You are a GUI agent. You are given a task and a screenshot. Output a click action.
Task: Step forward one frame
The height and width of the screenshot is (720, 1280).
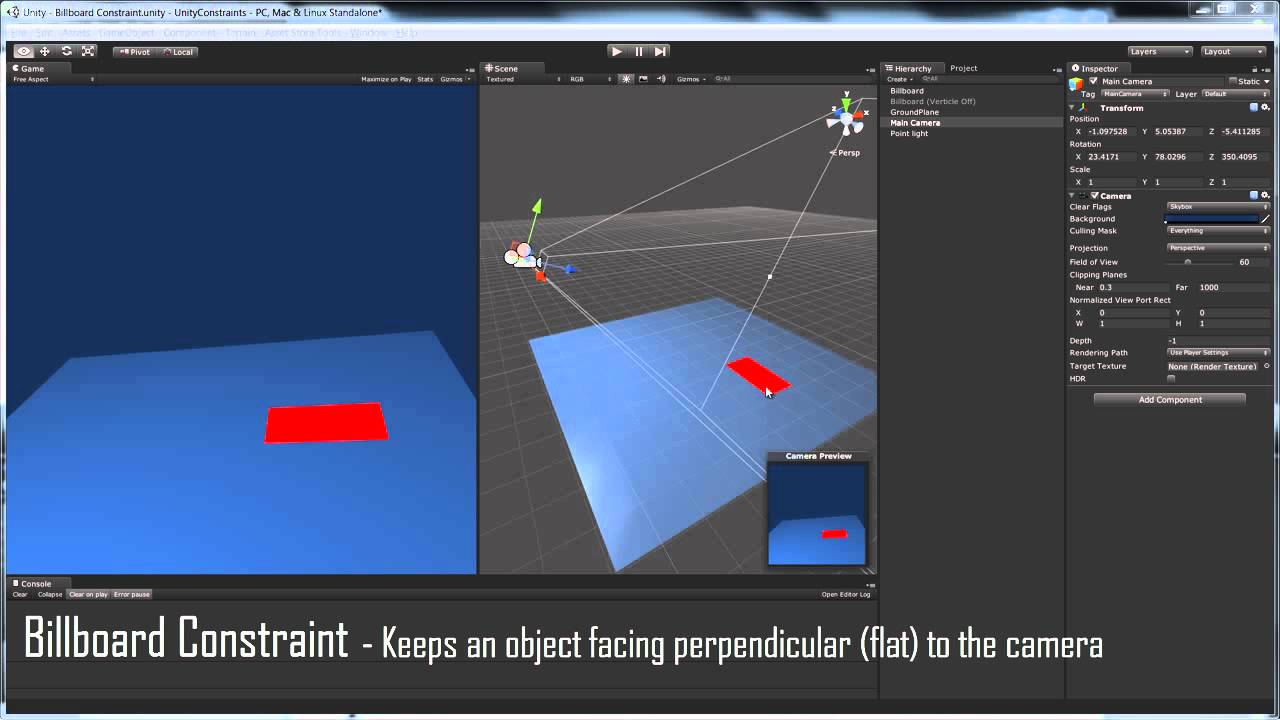click(x=660, y=51)
